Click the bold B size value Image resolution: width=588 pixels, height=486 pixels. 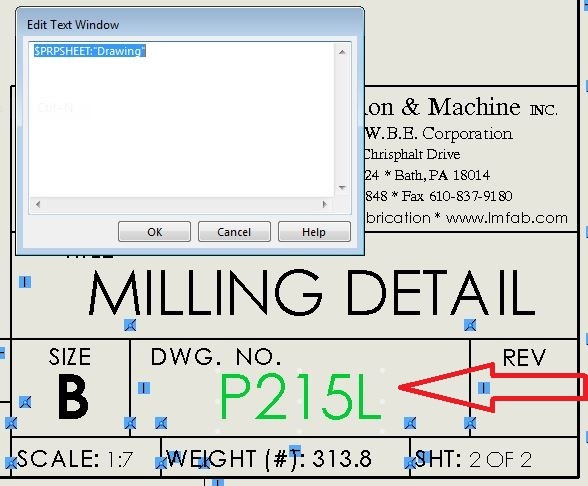coord(73,397)
